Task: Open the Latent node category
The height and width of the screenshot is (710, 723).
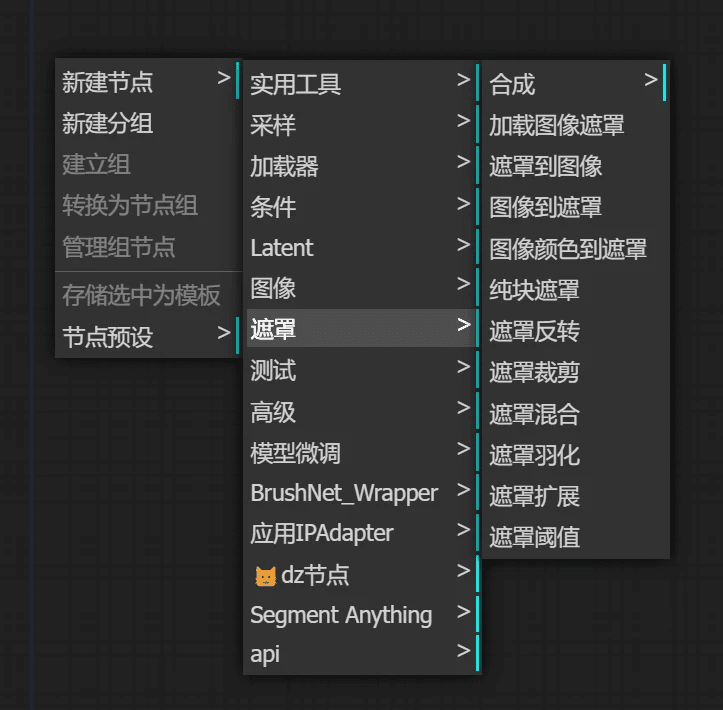Action: 362,248
